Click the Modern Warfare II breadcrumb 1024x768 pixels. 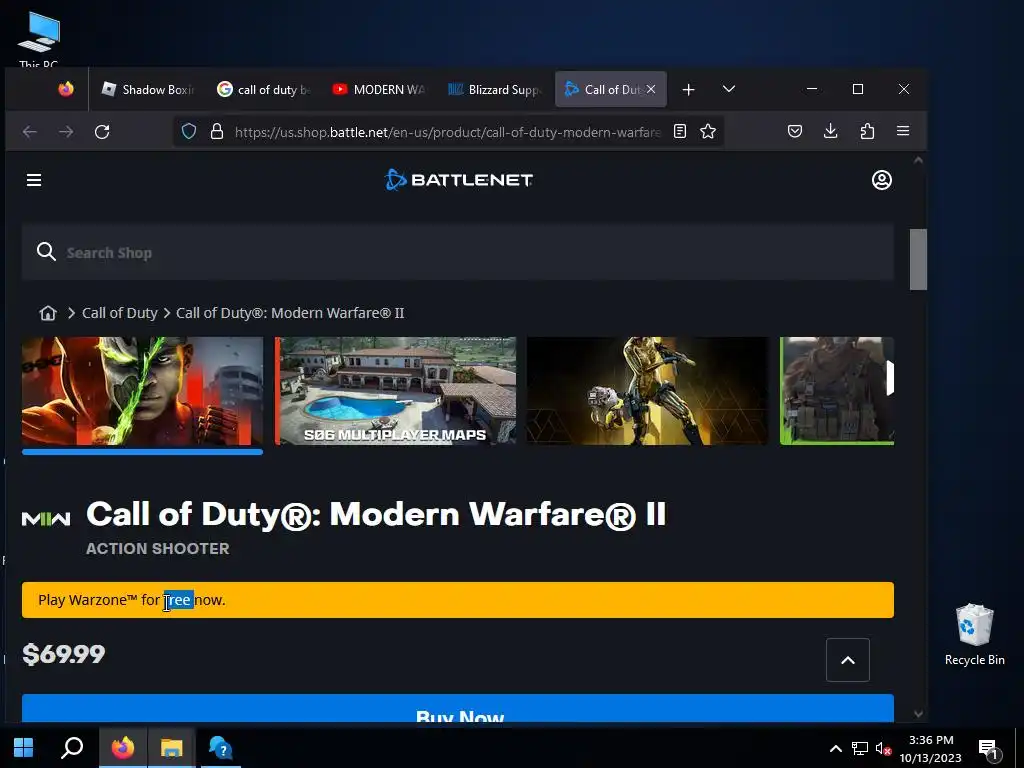(x=290, y=313)
